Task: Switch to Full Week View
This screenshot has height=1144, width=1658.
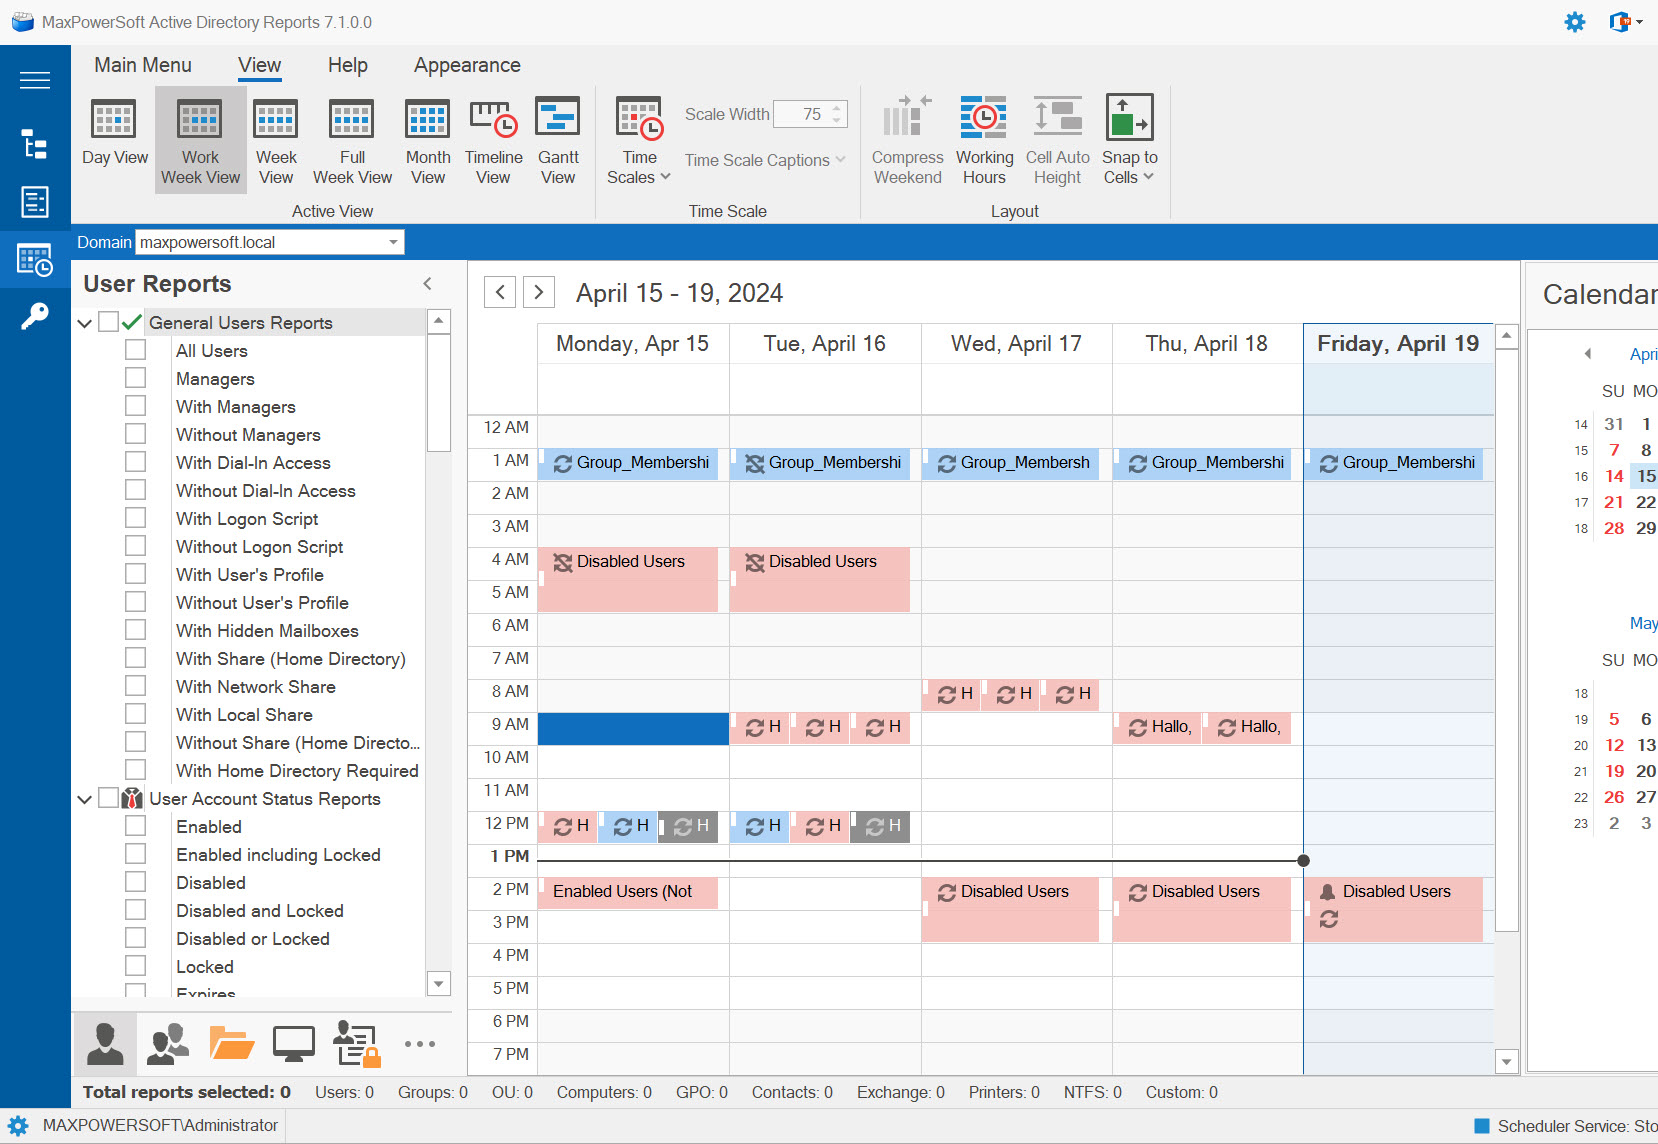Action: [x=352, y=140]
